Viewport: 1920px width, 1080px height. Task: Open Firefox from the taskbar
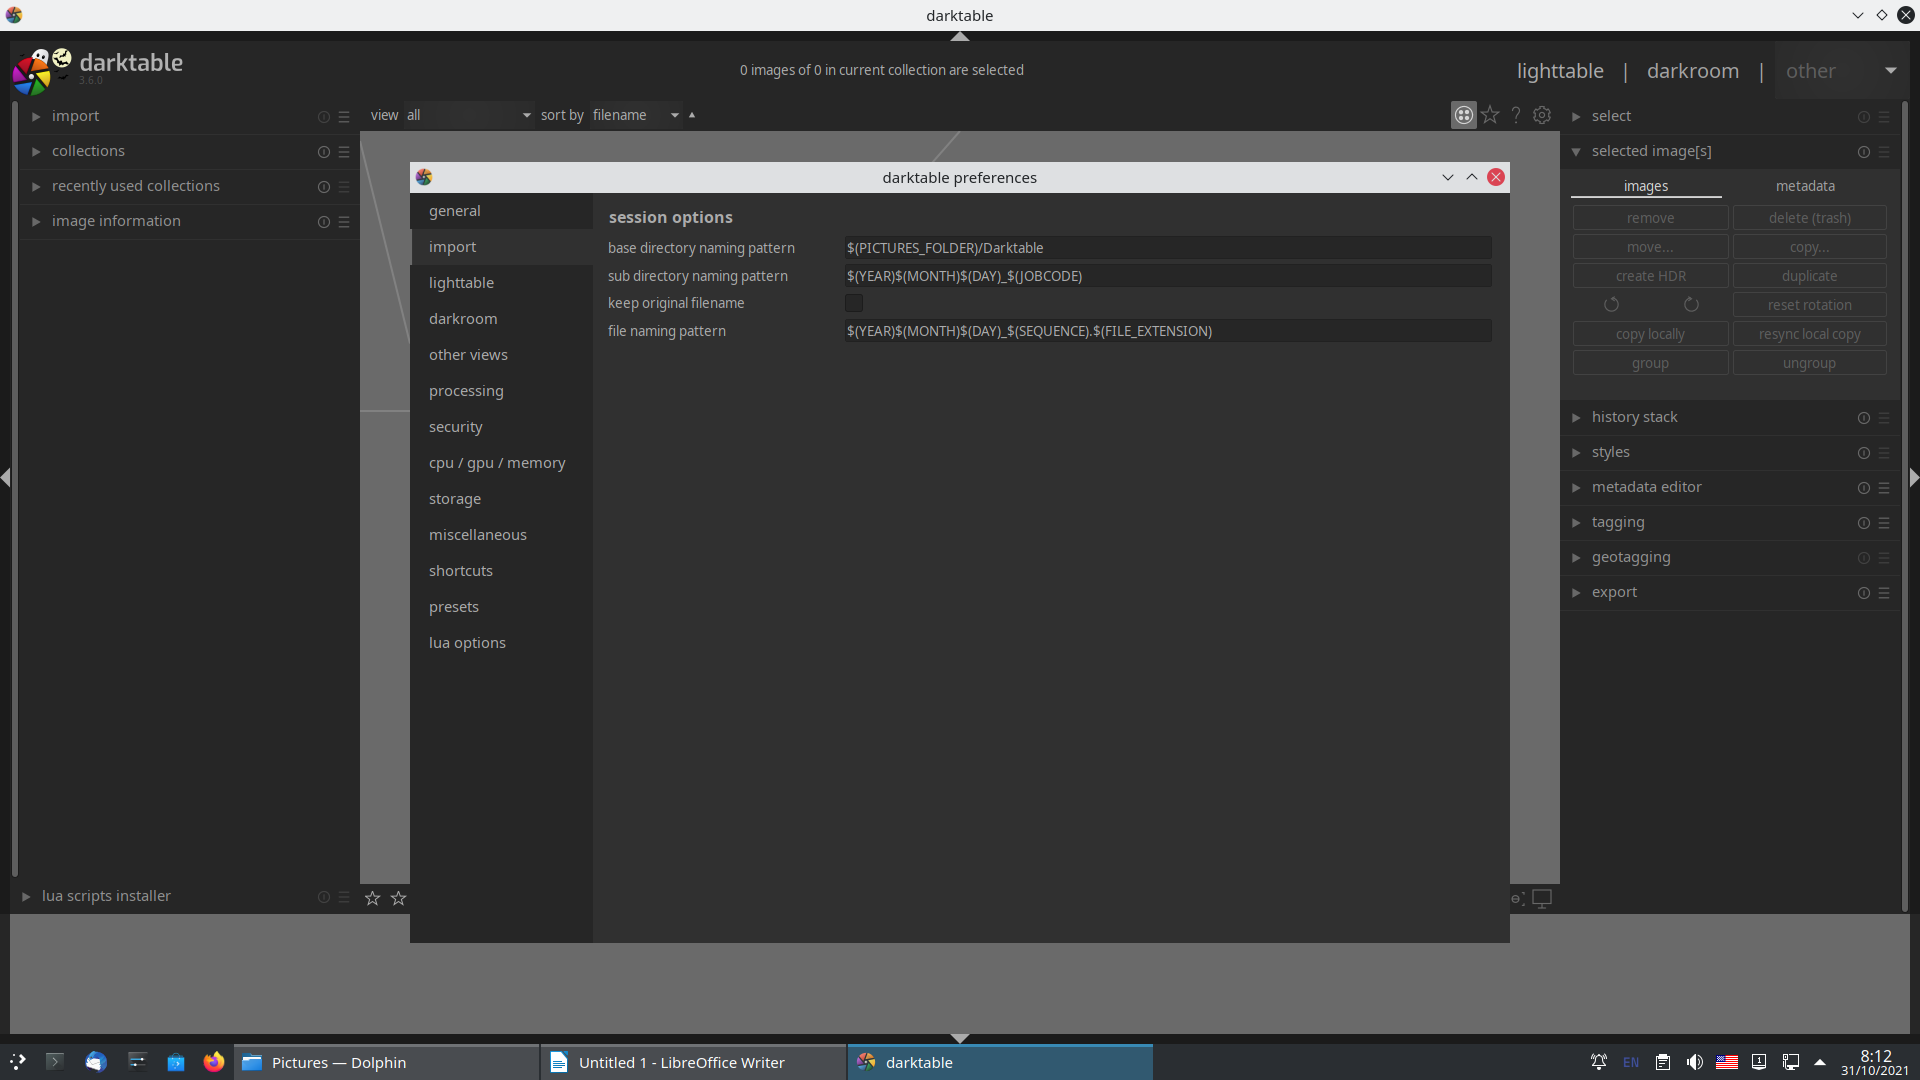(x=214, y=1062)
